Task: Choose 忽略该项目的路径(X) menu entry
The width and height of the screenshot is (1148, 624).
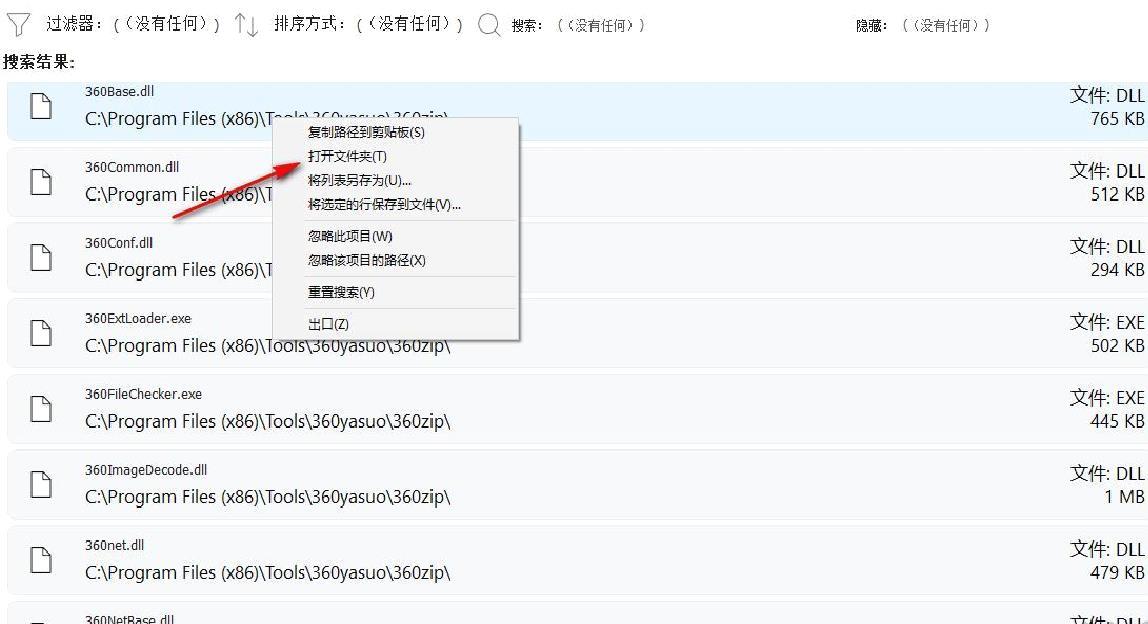Action: (x=367, y=260)
